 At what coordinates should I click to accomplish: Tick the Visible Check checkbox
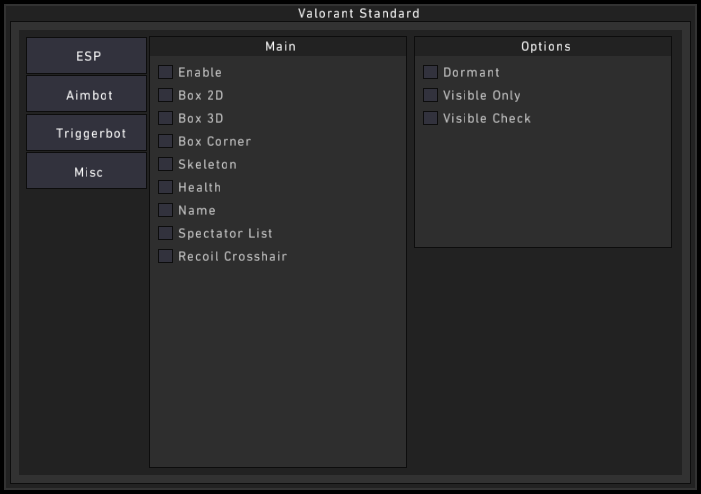[x=431, y=118]
